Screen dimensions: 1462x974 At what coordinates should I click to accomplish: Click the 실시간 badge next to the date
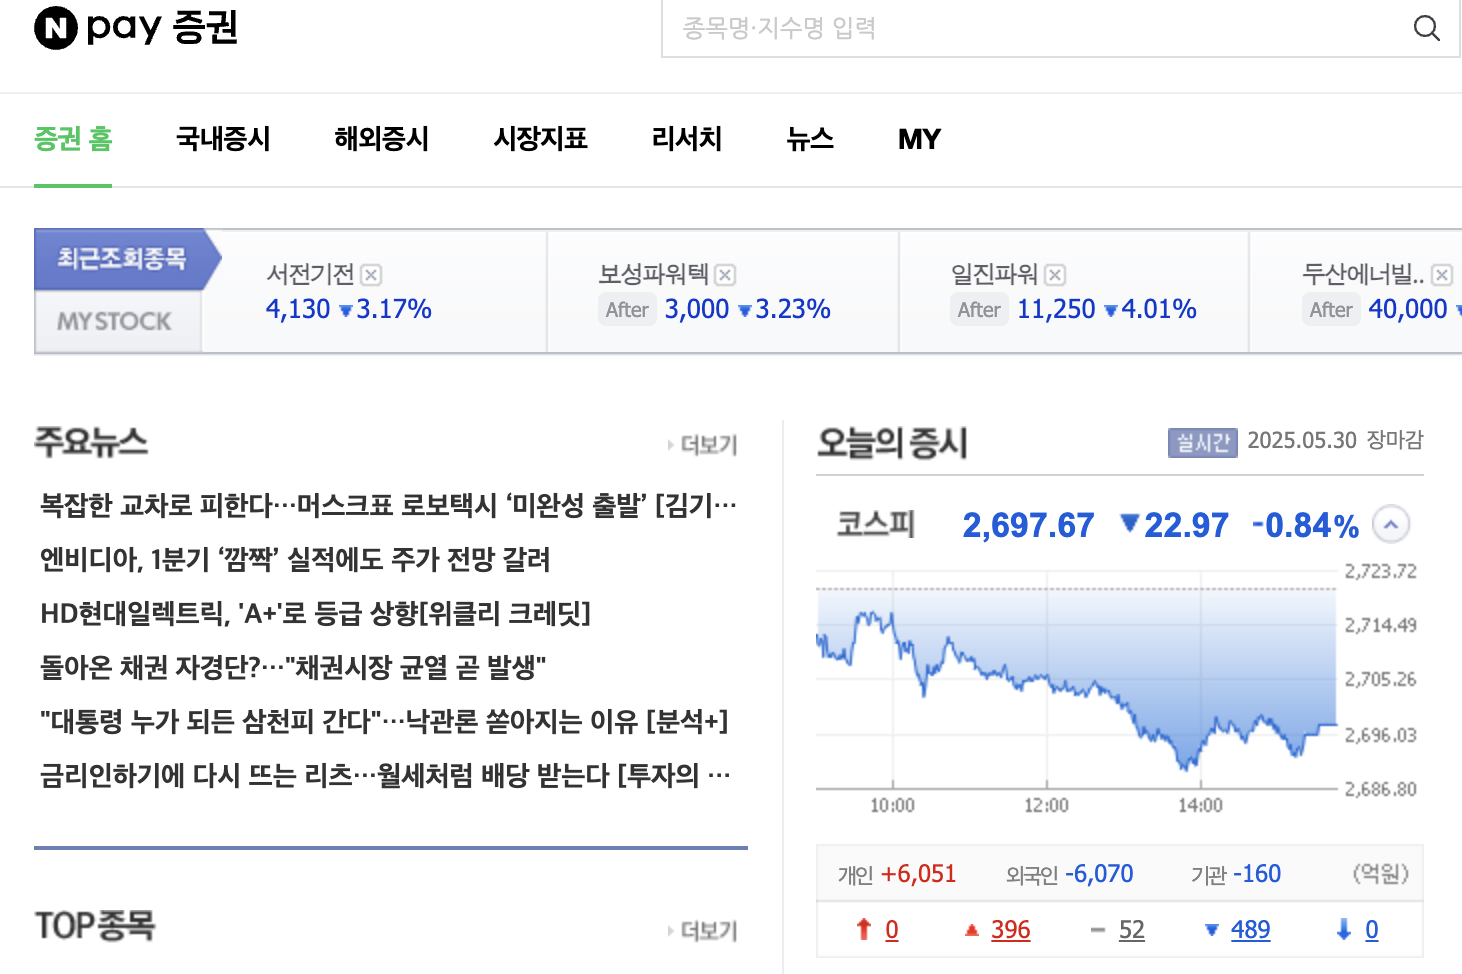(1201, 441)
